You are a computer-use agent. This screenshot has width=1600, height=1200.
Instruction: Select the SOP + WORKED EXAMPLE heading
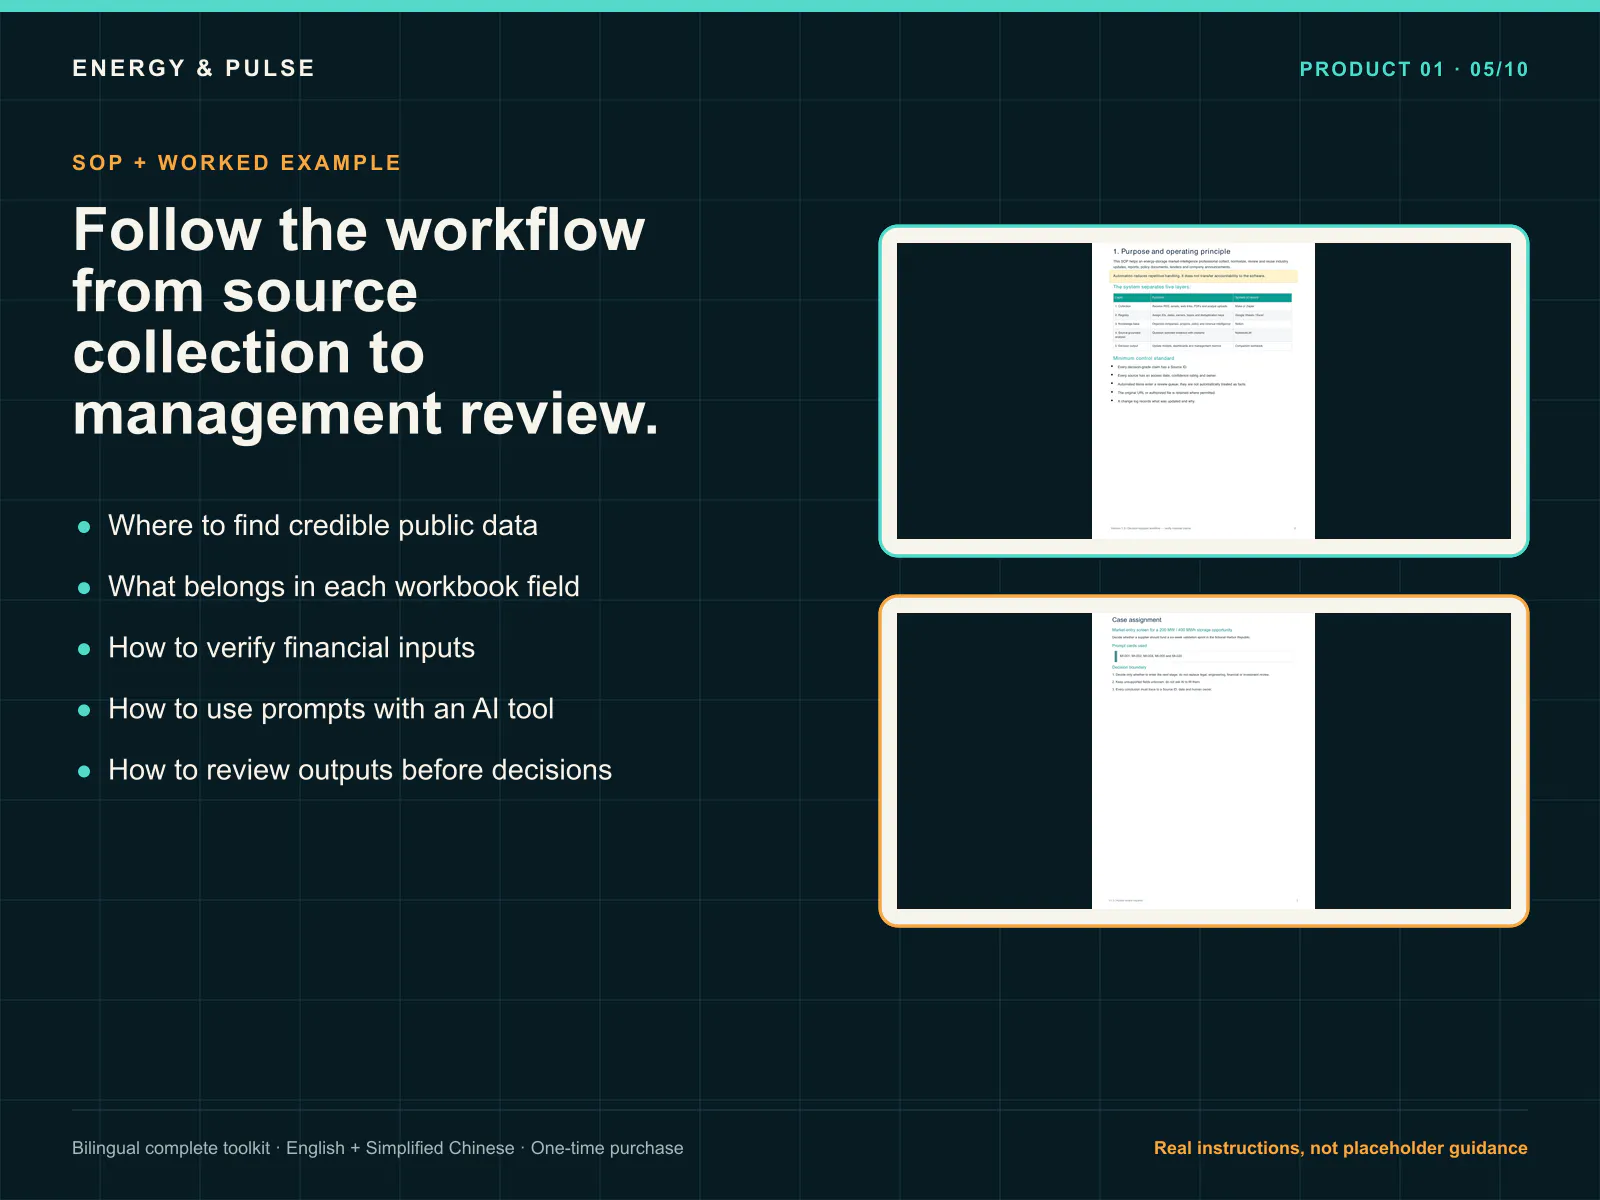pos(236,163)
